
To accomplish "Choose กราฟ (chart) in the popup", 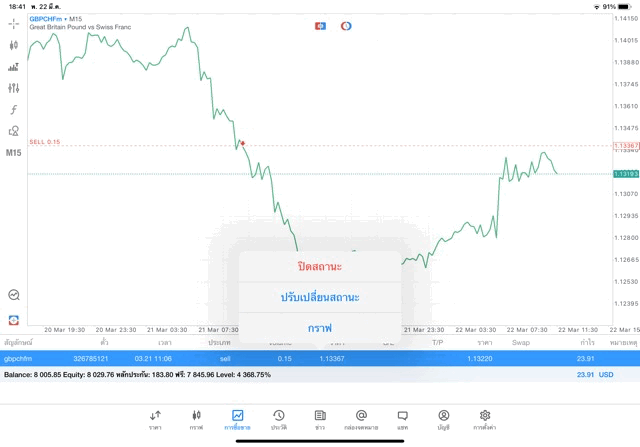I will [320, 328].
